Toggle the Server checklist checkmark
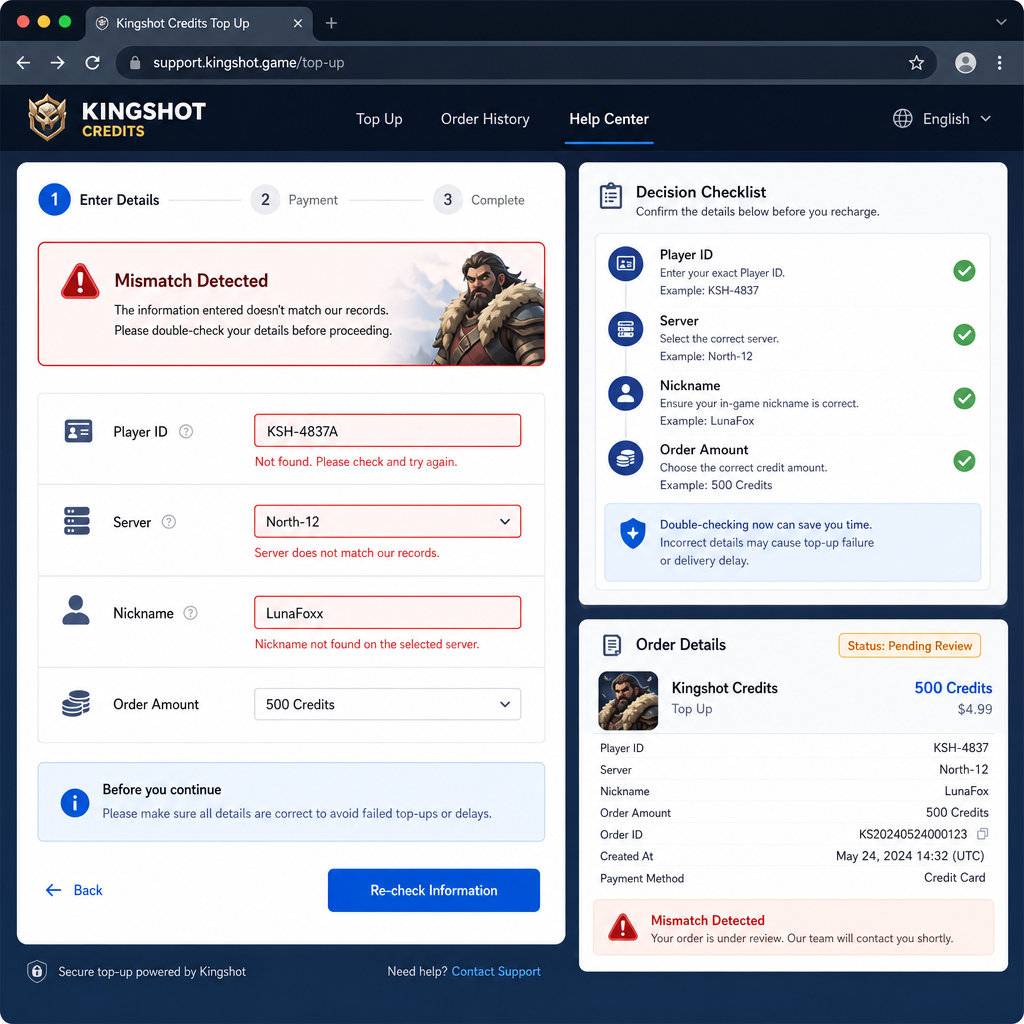 [964, 334]
